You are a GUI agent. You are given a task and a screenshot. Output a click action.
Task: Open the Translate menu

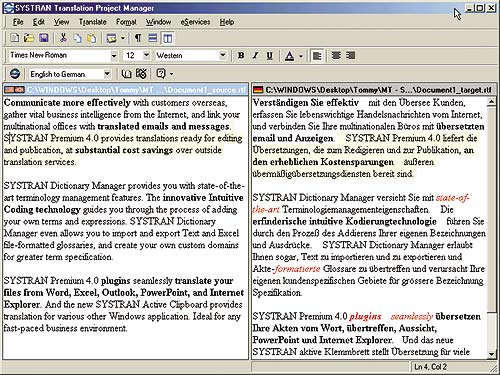coord(93,22)
